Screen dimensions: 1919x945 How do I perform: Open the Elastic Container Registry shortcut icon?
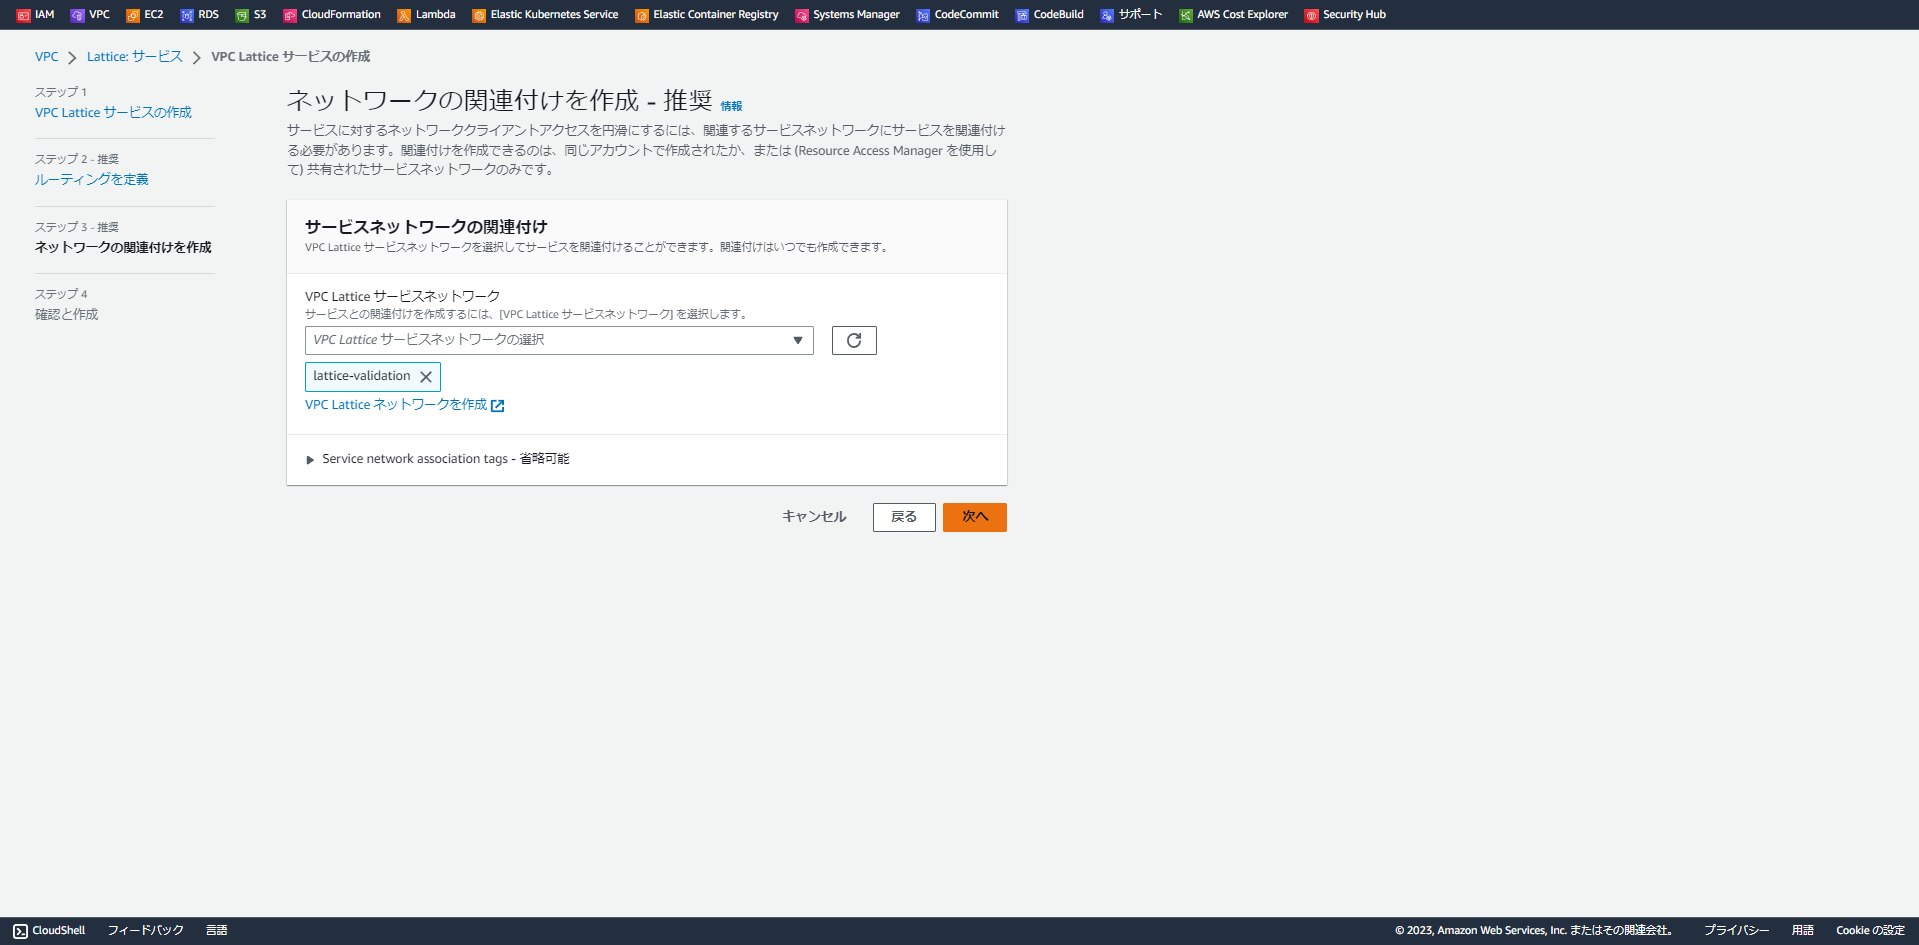(x=642, y=15)
